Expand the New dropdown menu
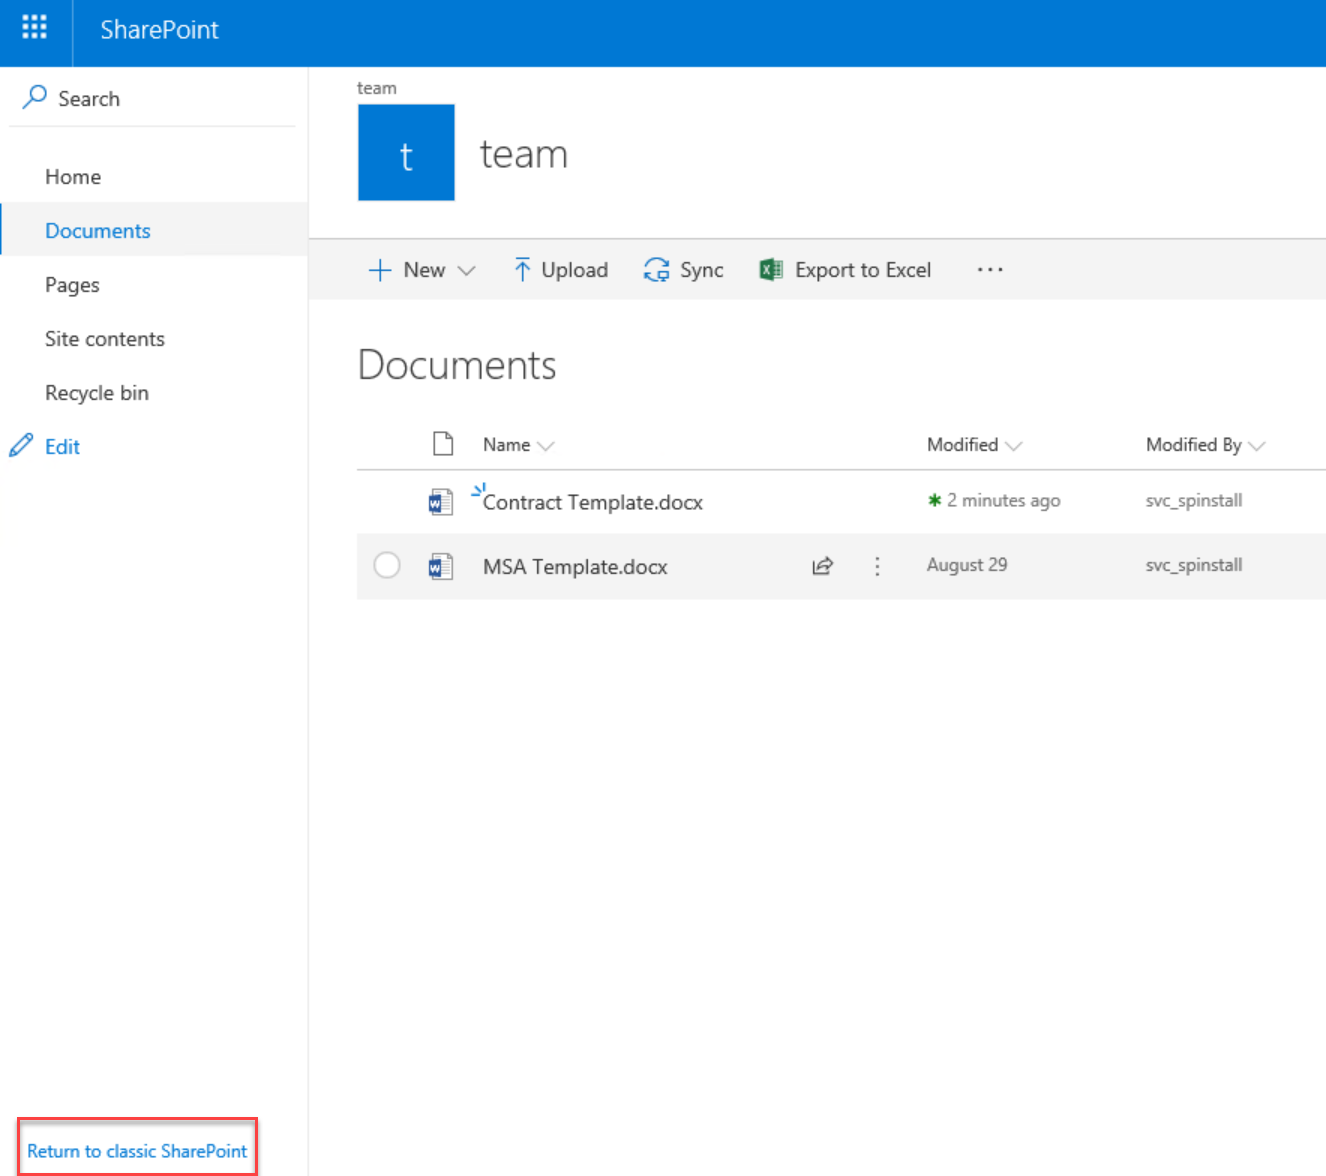This screenshot has height=1176, width=1326. point(466,270)
